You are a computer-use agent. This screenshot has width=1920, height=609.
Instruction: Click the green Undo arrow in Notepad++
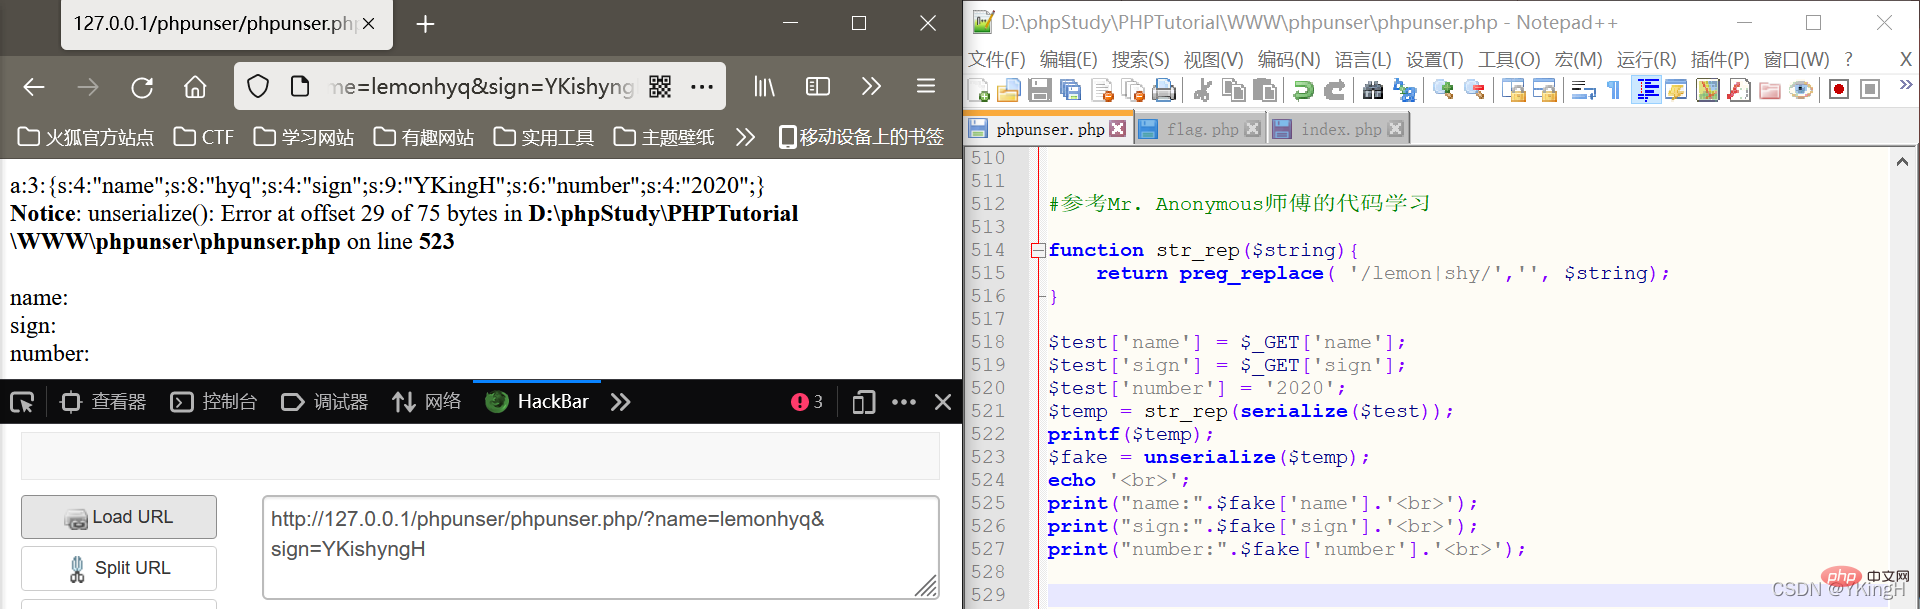1303,91
